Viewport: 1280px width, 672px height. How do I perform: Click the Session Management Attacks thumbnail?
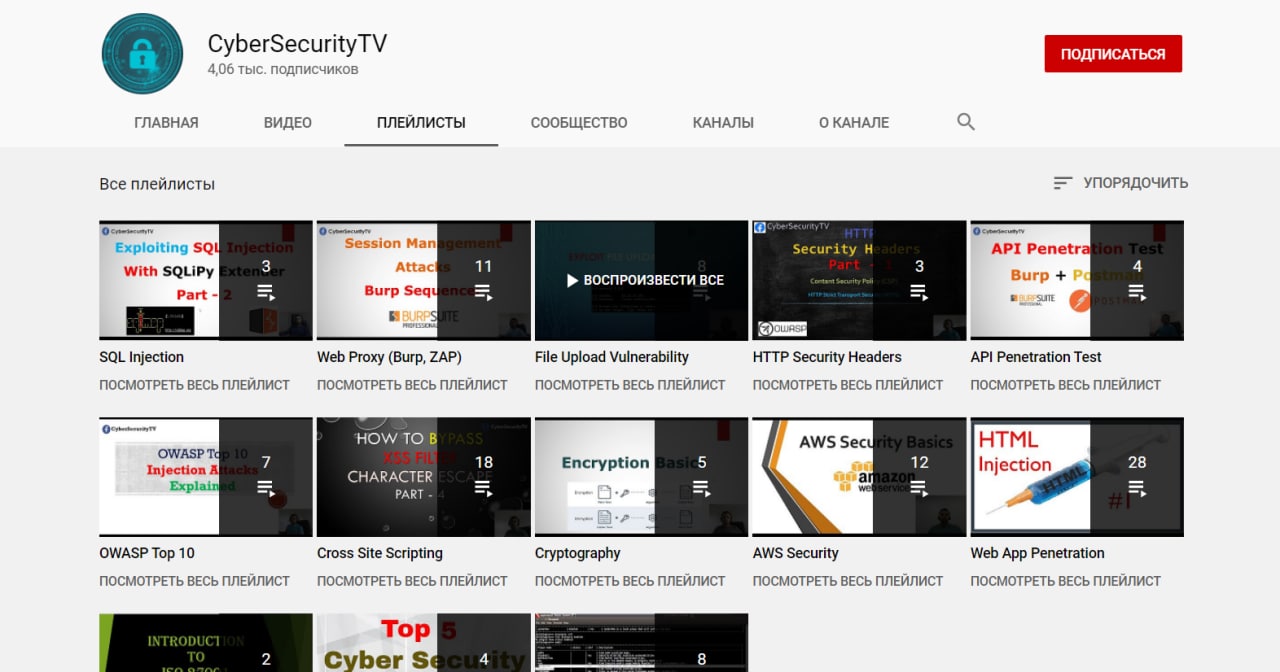[x=424, y=280]
